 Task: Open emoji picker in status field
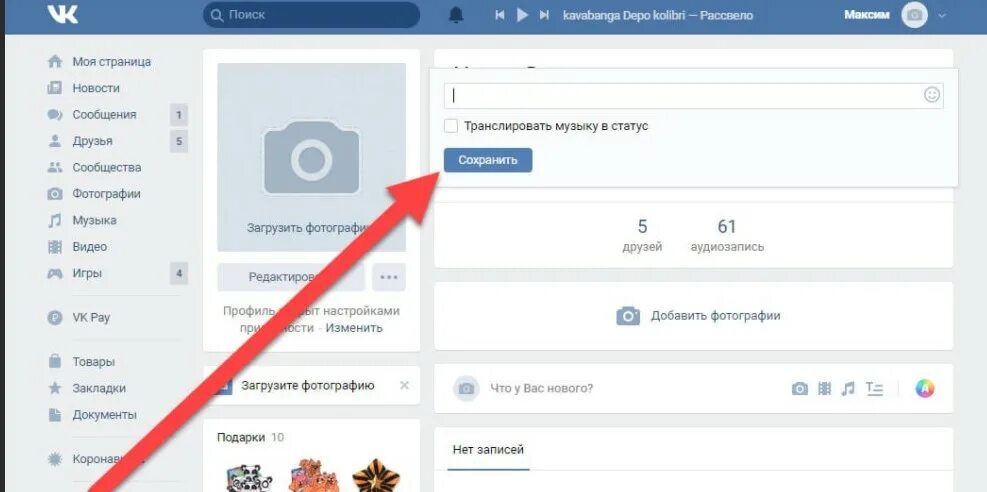pos(932,95)
